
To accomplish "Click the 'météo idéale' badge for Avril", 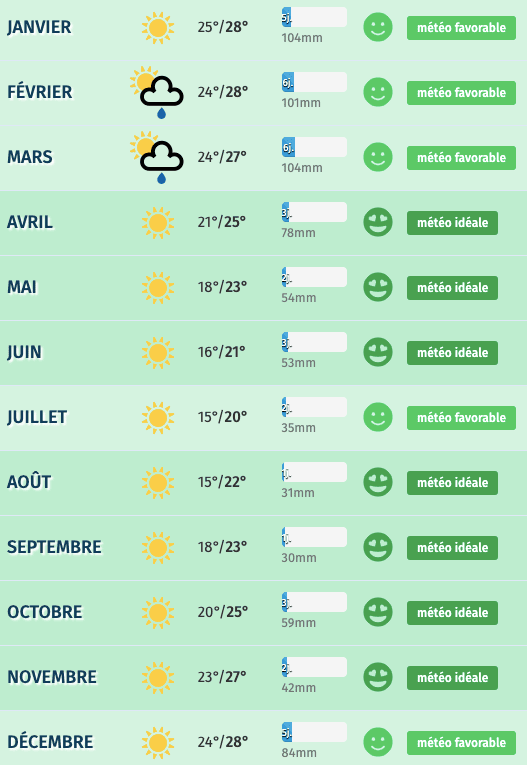I will 452,223.
